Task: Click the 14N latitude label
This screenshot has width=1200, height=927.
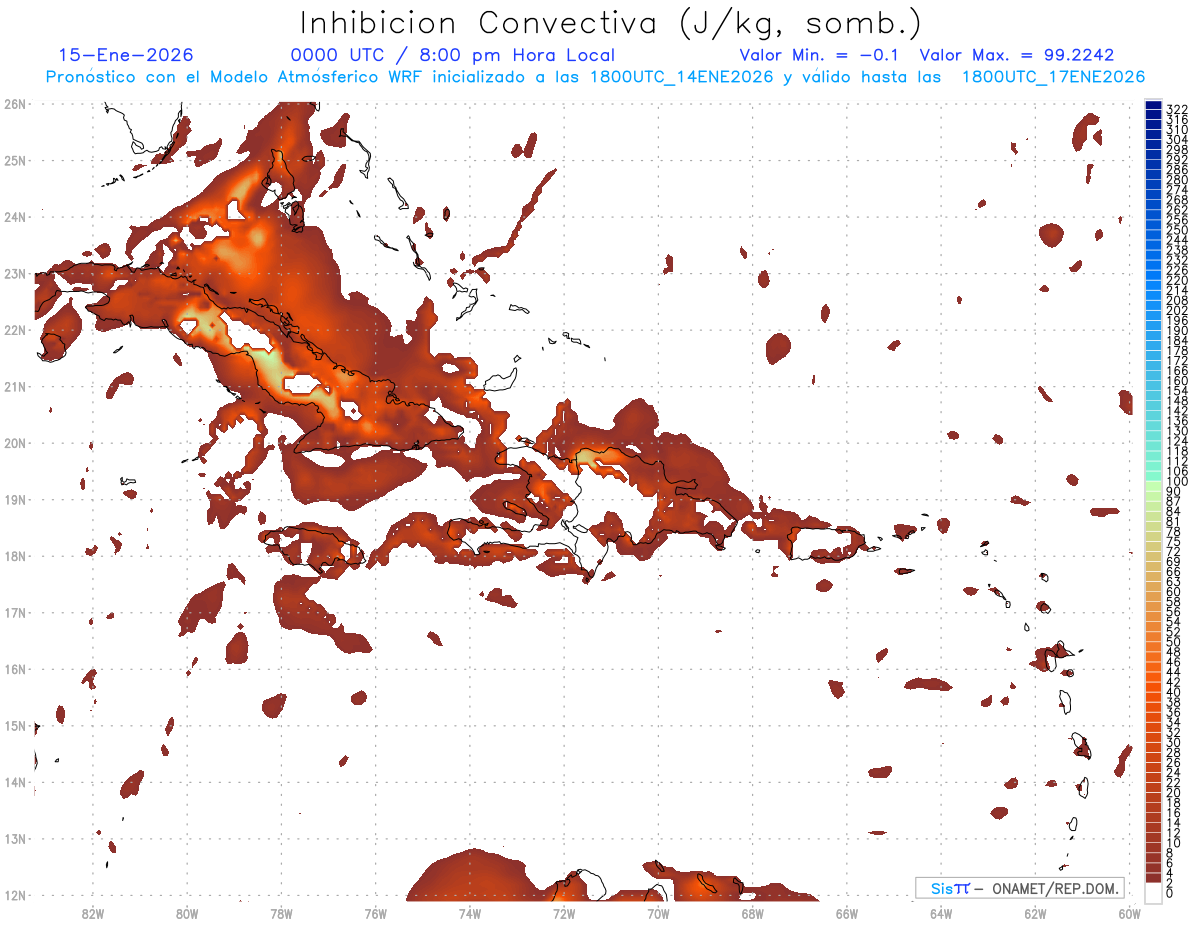Action: pos(14,782)
